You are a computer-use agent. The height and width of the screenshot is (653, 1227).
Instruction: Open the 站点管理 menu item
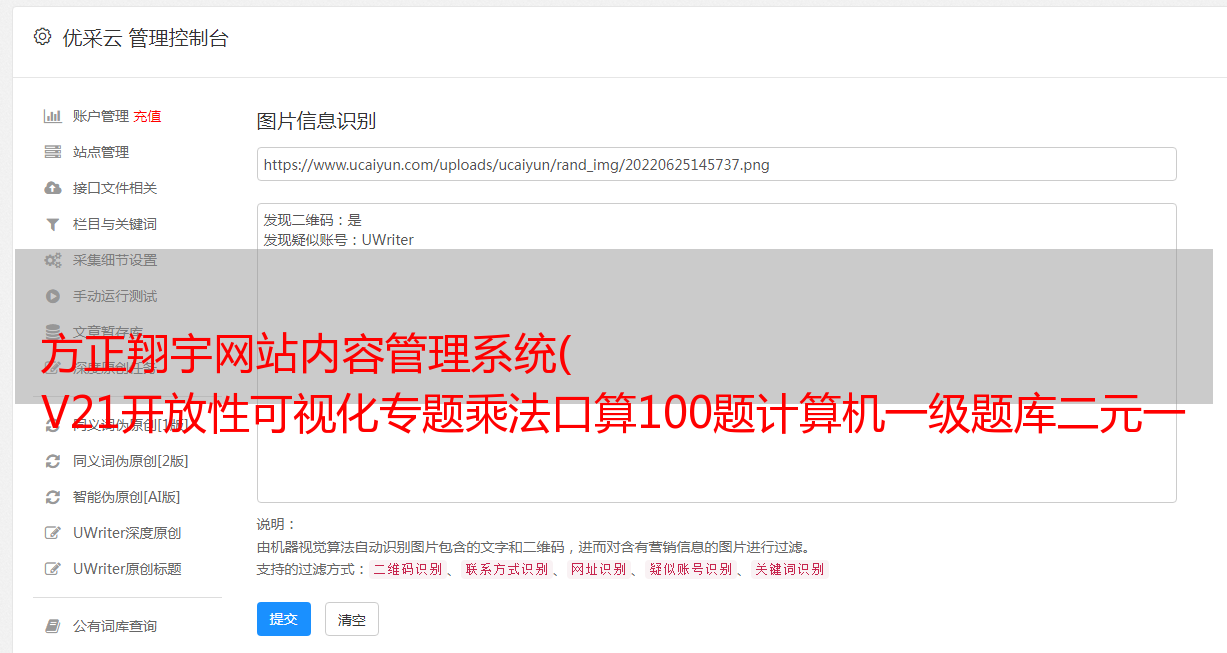click(101, 152)
